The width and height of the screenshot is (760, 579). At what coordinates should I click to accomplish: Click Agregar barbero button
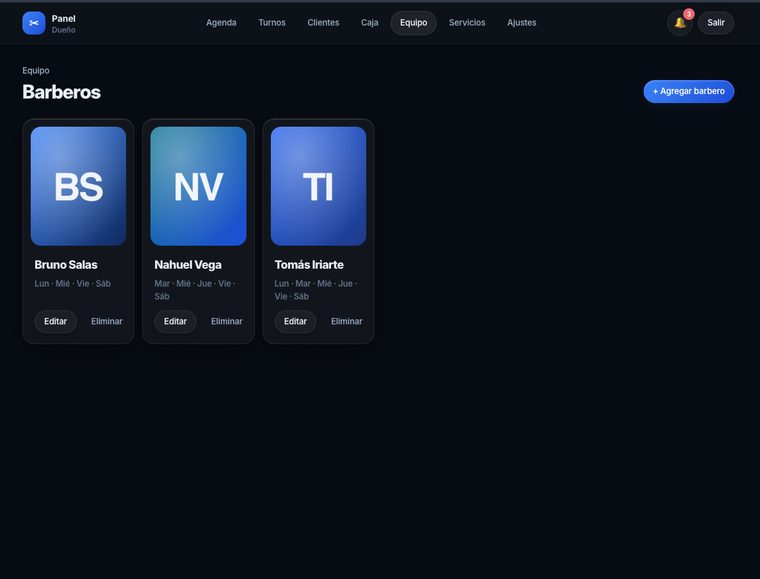pyautogui.click(x=688, y=91)
